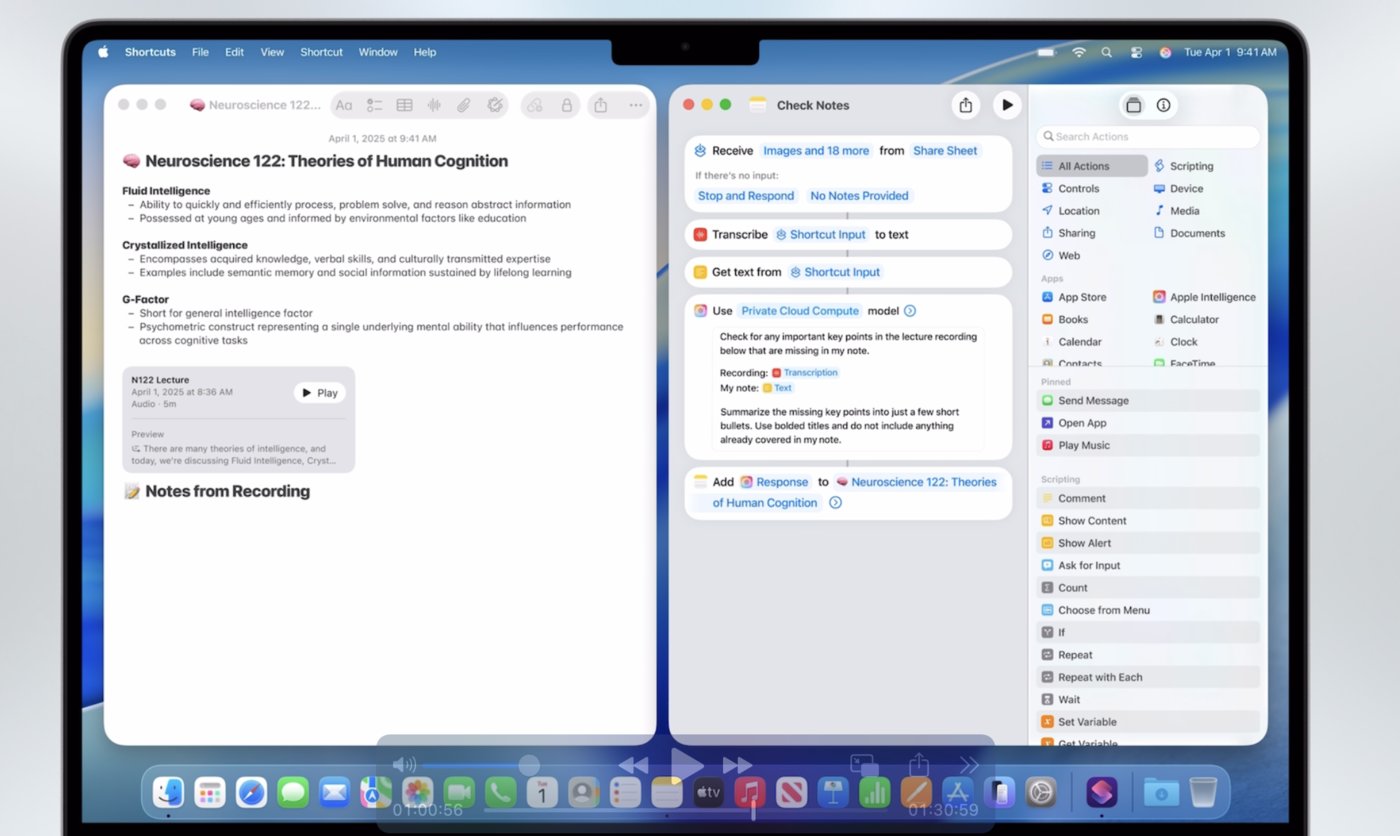Viewport: 1400px width, 836px height.
Task: Show the action library panel view
Action: click(1133, 105)
